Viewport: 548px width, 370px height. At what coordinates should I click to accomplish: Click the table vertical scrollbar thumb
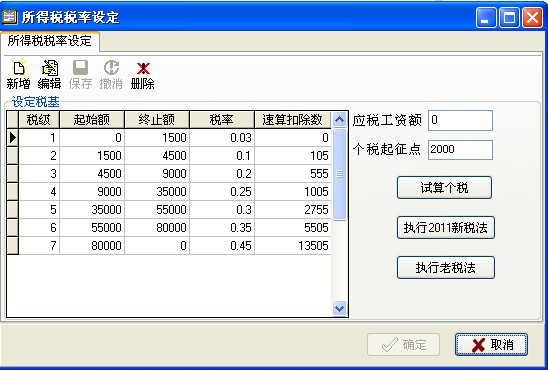(339, 174)
